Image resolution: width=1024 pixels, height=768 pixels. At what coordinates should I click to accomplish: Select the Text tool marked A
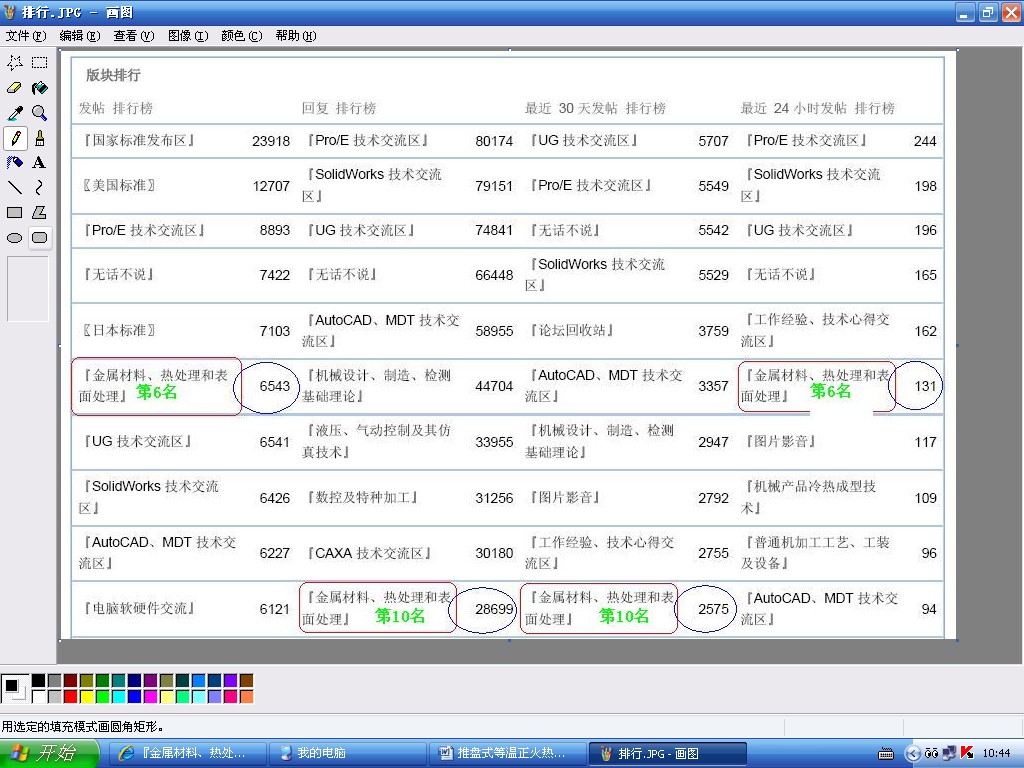pyautogui.click(x=40, y=163)
